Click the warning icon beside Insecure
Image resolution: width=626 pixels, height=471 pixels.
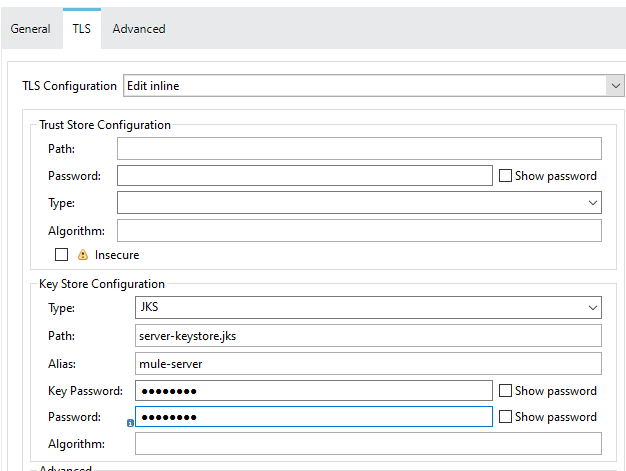[83, 255]
